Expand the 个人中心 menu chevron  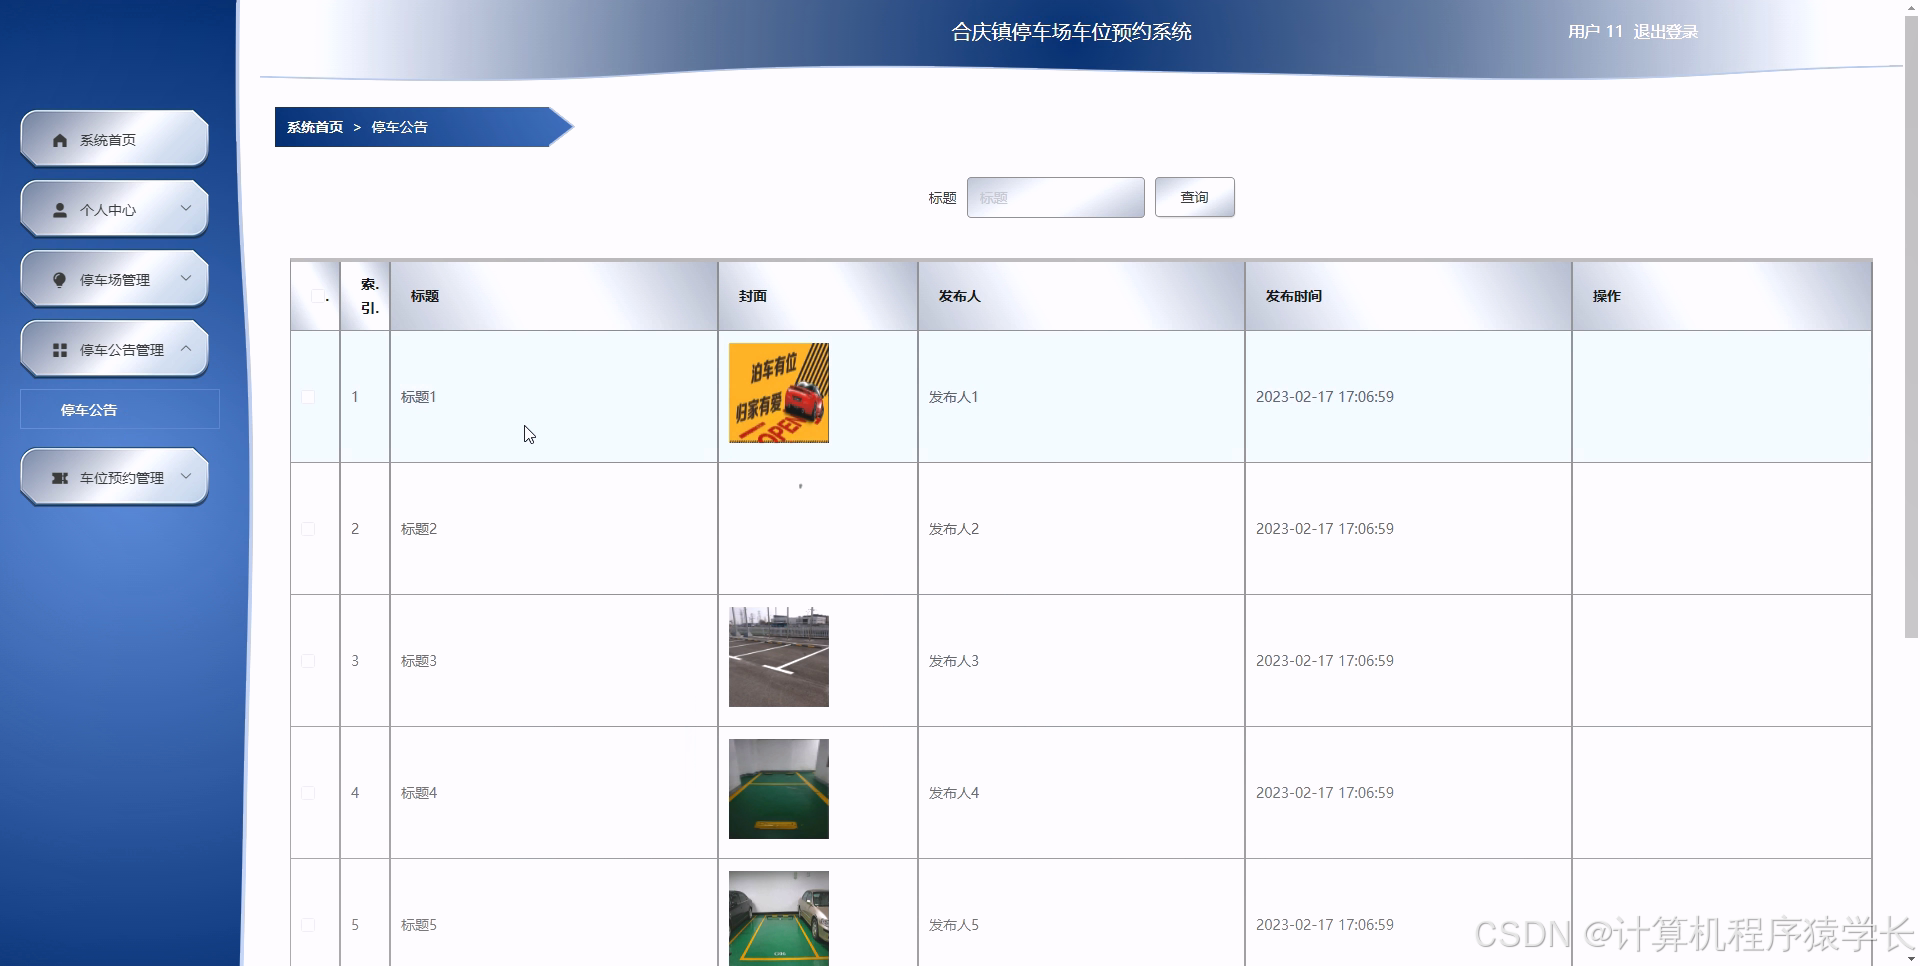(186, 208)
